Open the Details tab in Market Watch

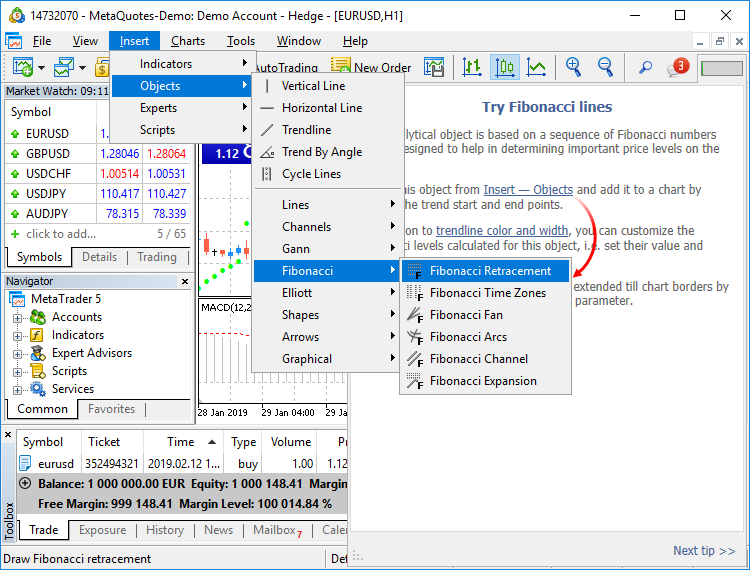[99, 257]
